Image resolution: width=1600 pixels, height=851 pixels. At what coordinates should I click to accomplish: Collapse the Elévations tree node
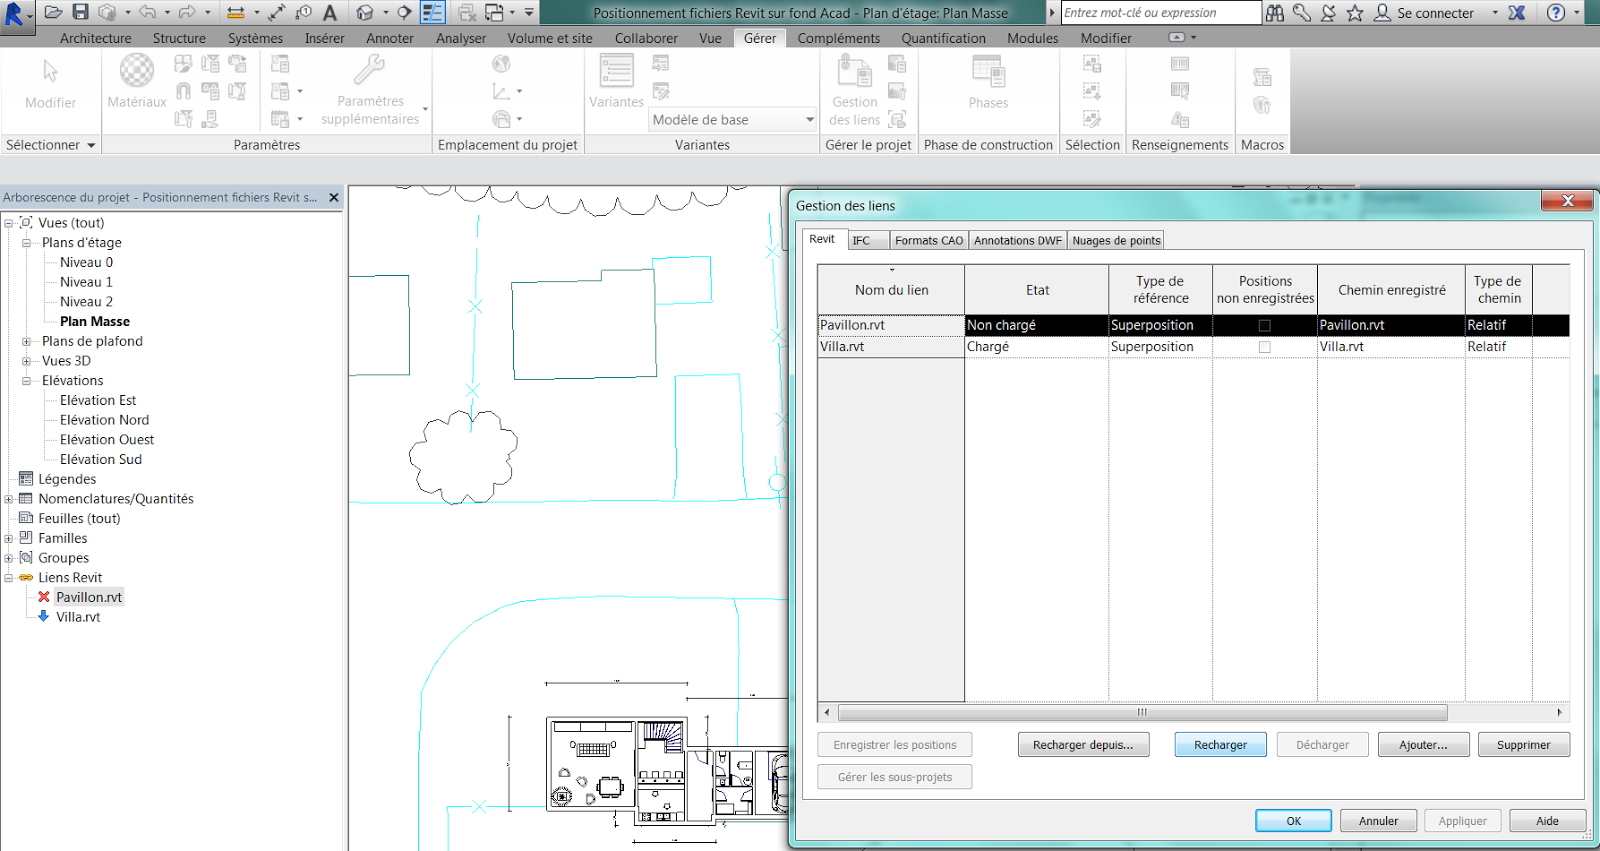[27, 381]
